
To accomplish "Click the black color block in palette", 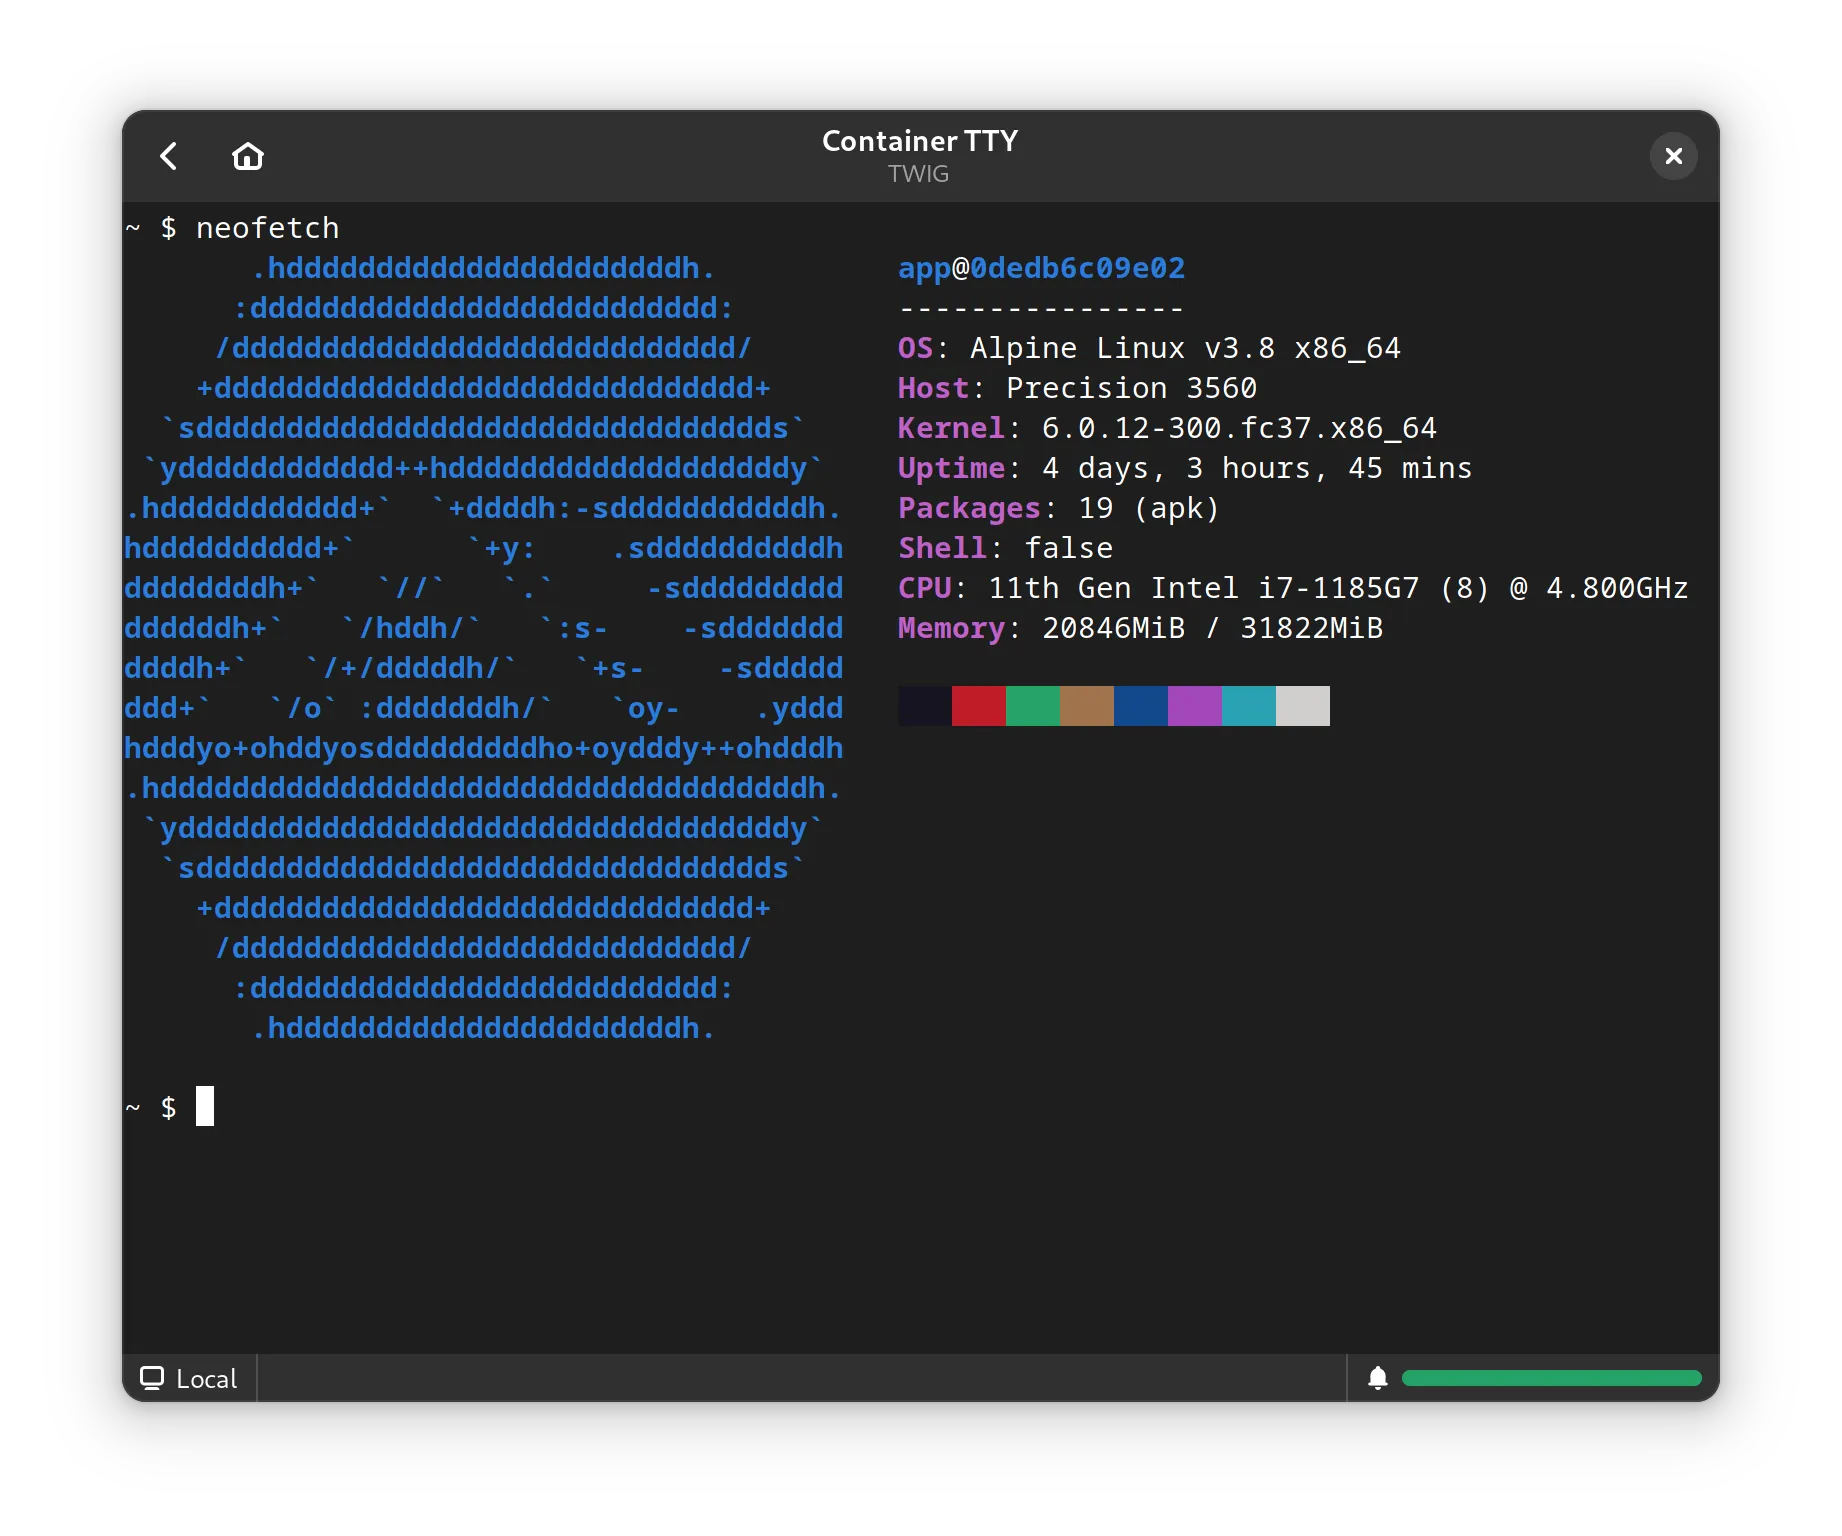I will pyautogui.click(x=924, y=706).
